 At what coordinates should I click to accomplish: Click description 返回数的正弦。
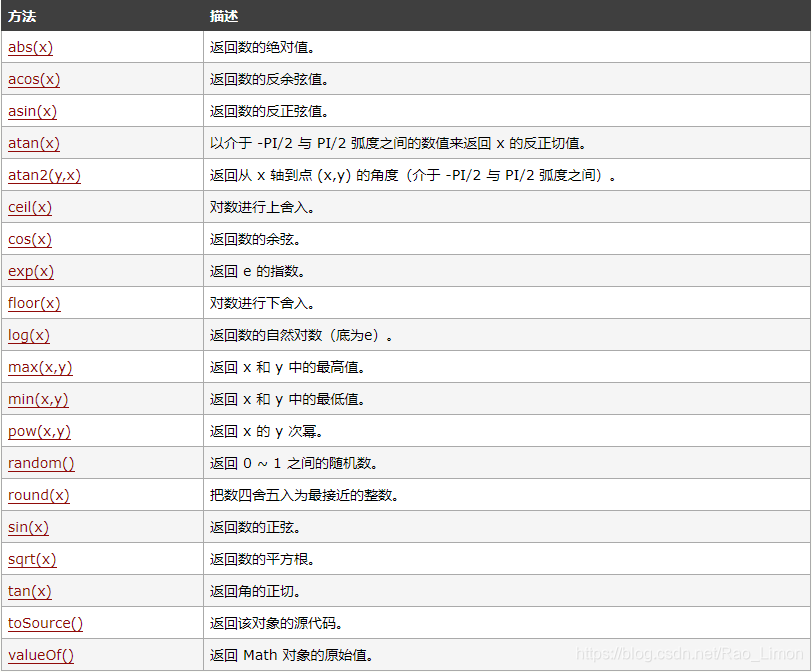255,528
